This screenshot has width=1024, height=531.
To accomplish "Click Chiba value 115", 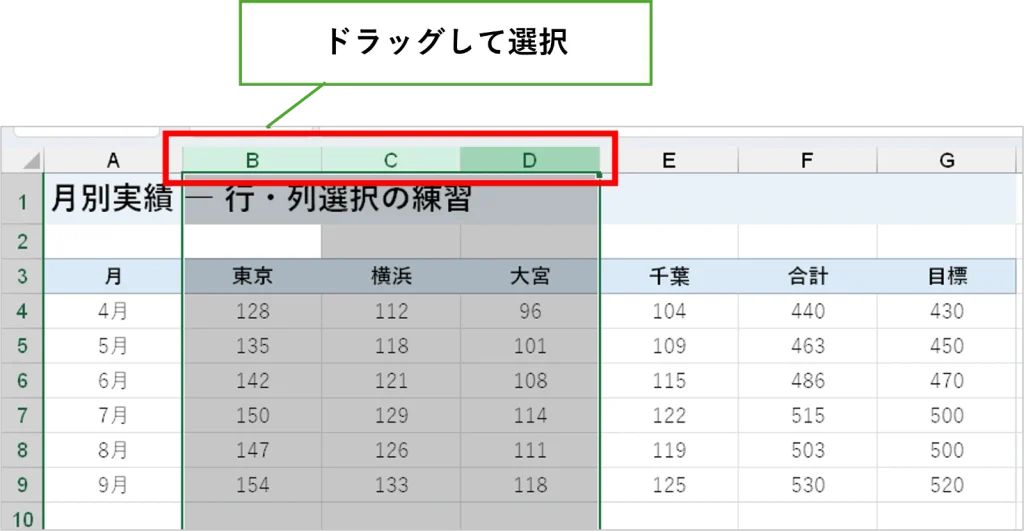I will coord(669,380).
